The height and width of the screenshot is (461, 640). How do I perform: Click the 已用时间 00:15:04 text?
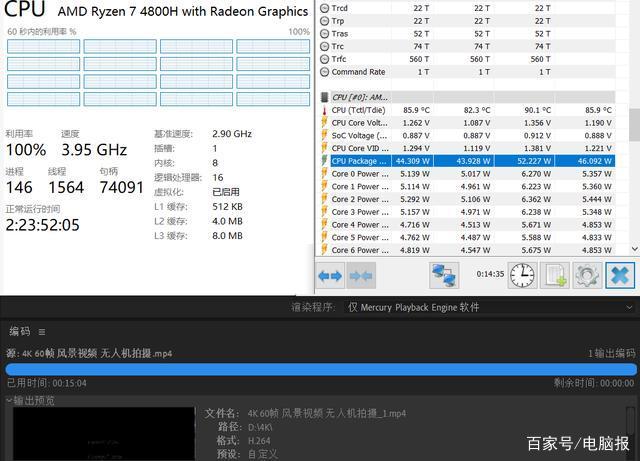(x=47, y=383)
